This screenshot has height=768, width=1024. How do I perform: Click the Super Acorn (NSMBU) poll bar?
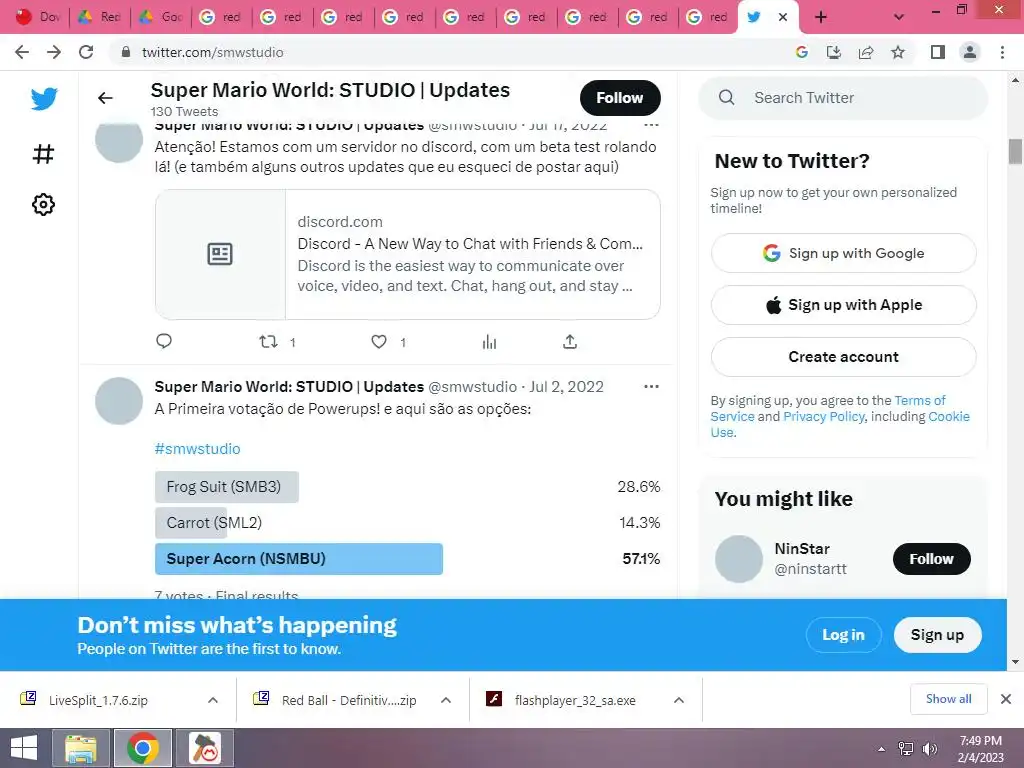pos(298,559)
